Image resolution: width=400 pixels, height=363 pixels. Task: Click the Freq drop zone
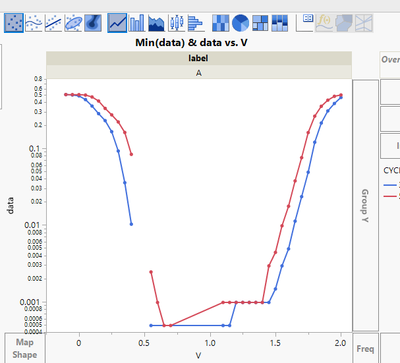point(365,348)
